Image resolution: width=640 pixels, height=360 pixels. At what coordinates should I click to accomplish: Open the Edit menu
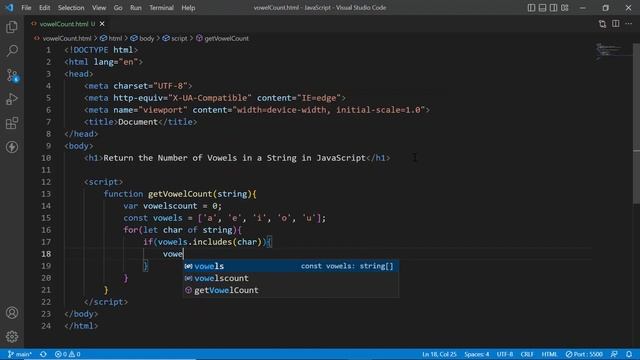coord(44,7)
